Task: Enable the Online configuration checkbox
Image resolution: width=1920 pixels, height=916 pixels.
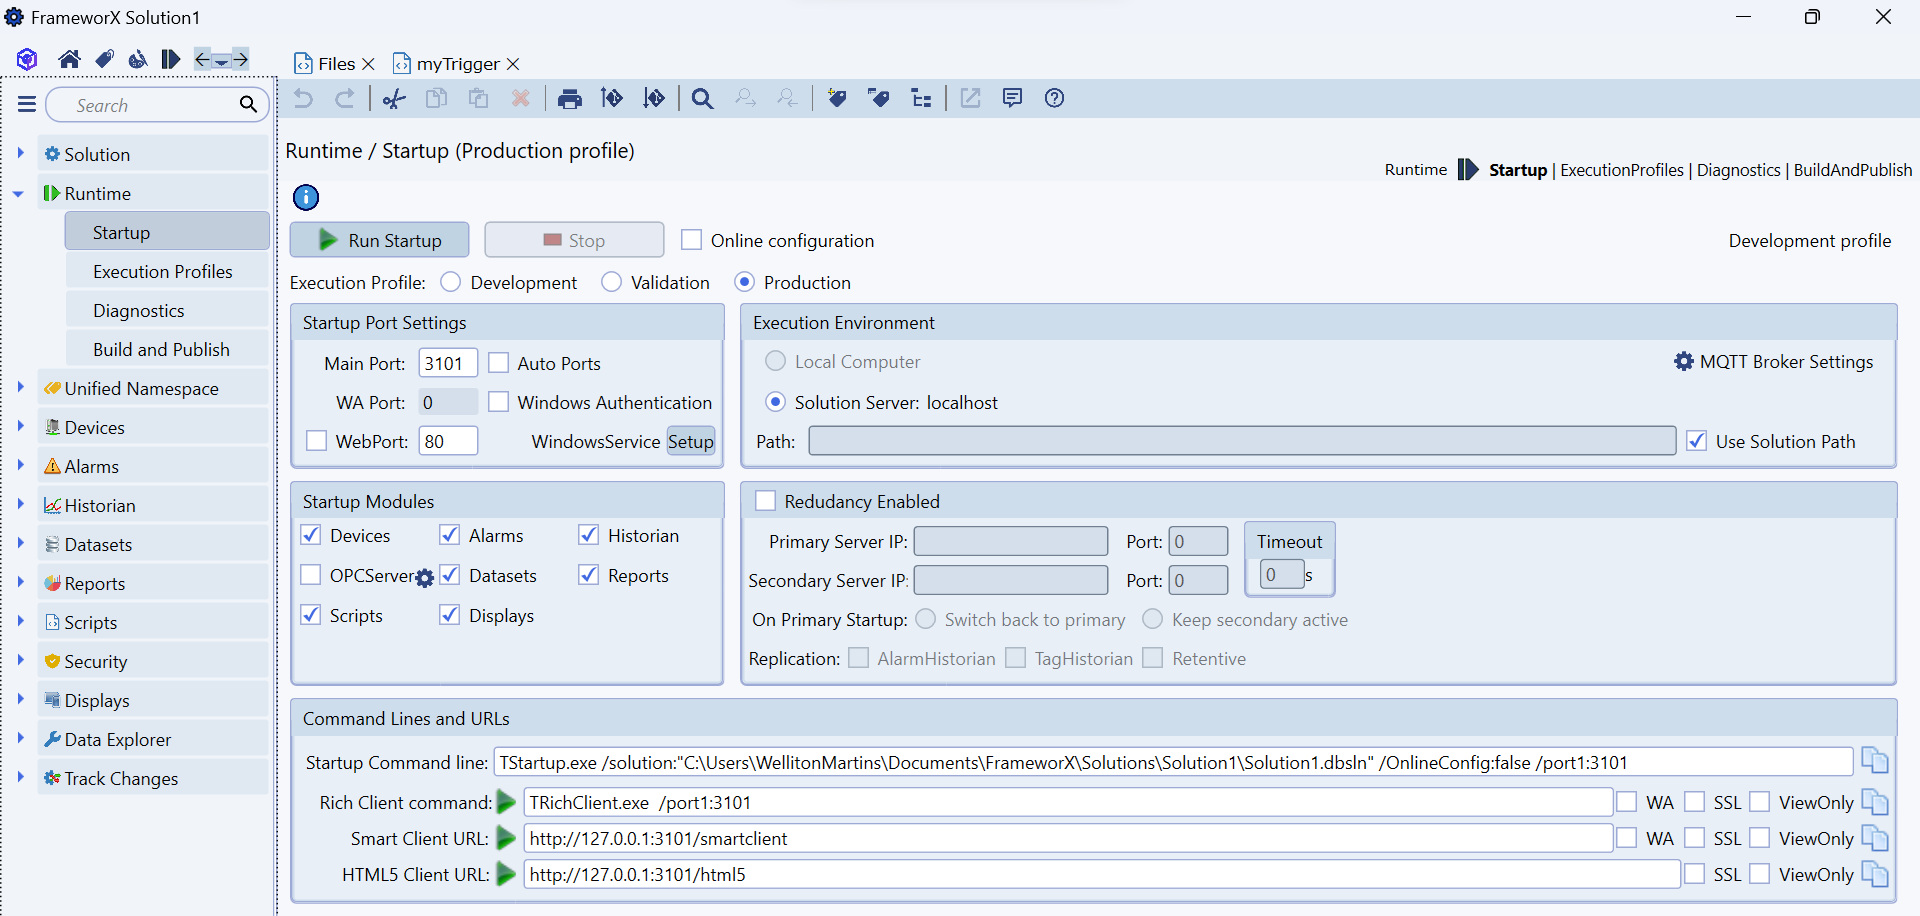Action: (x=691, y=240)
